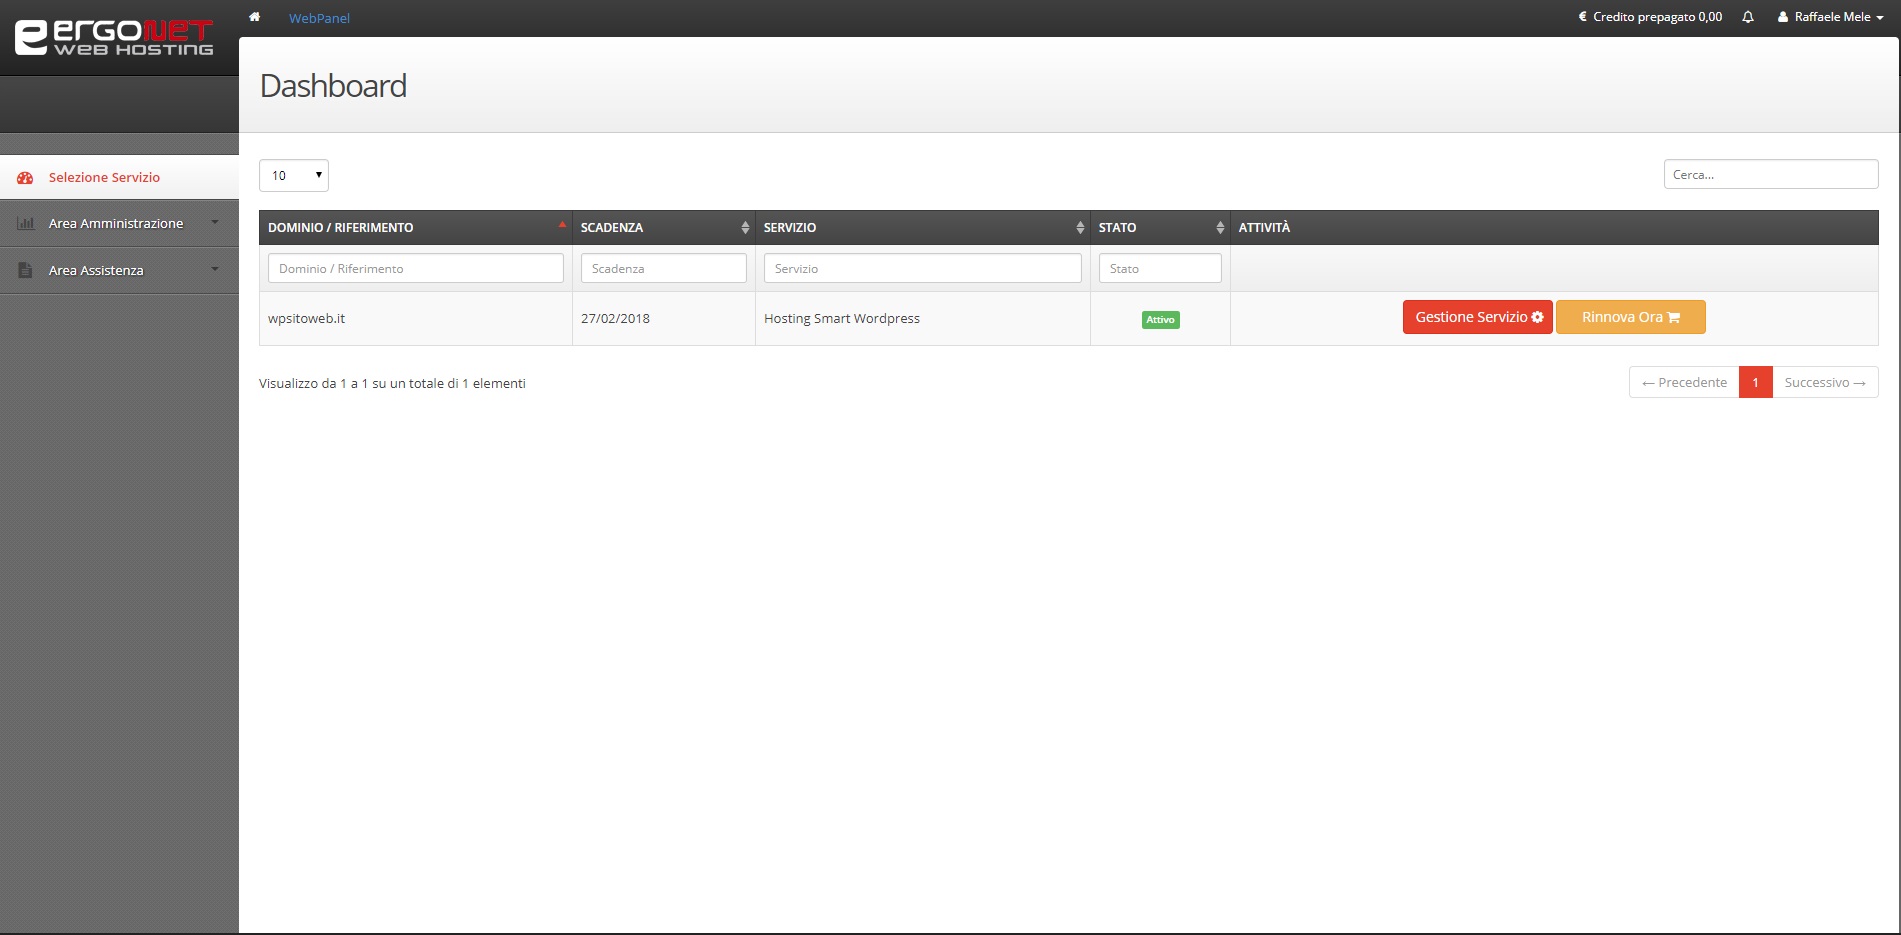Open the Raffaele Mele user menu
This screenshot has height=935, width=1901.
[1831, 17]
